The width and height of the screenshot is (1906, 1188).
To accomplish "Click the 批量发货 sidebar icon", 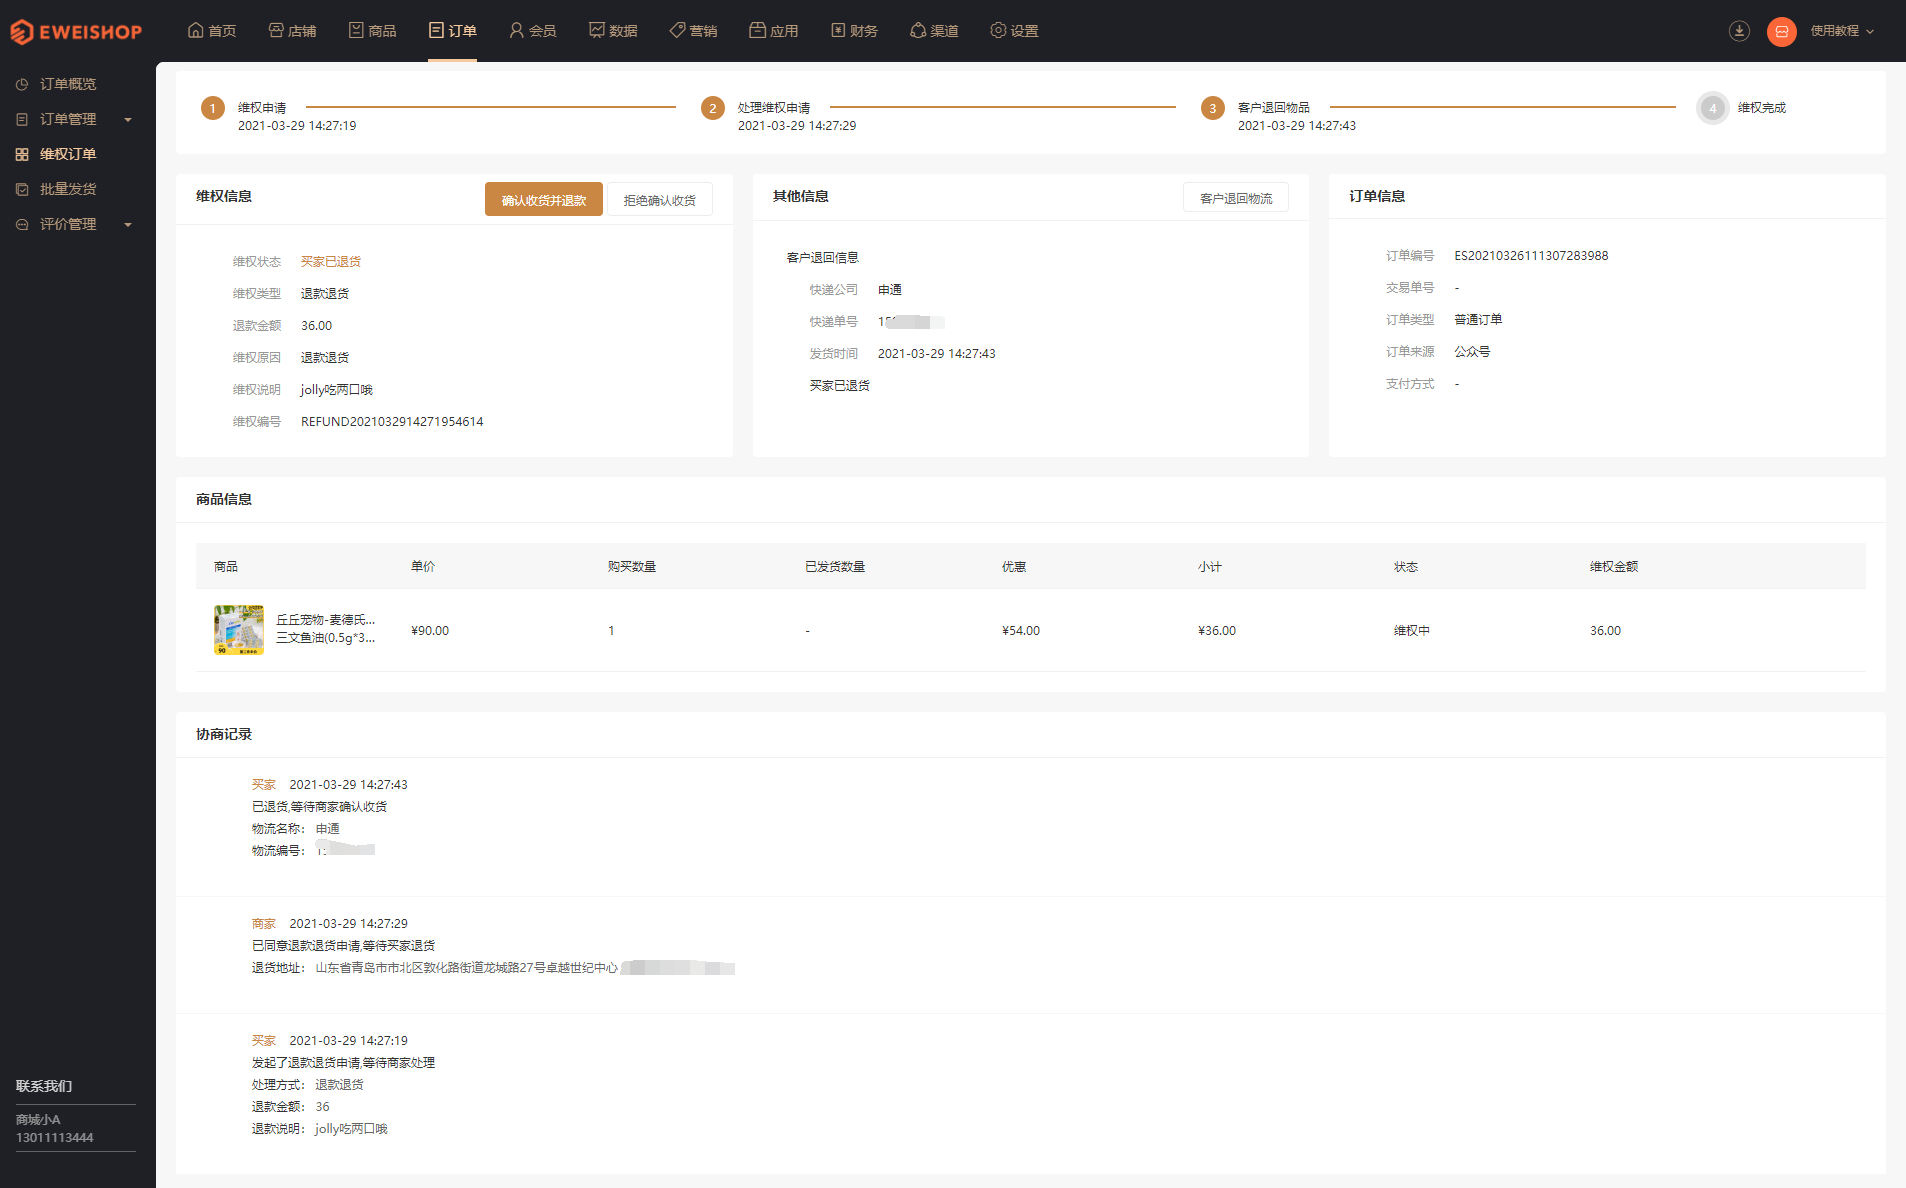I will (22, 189).
